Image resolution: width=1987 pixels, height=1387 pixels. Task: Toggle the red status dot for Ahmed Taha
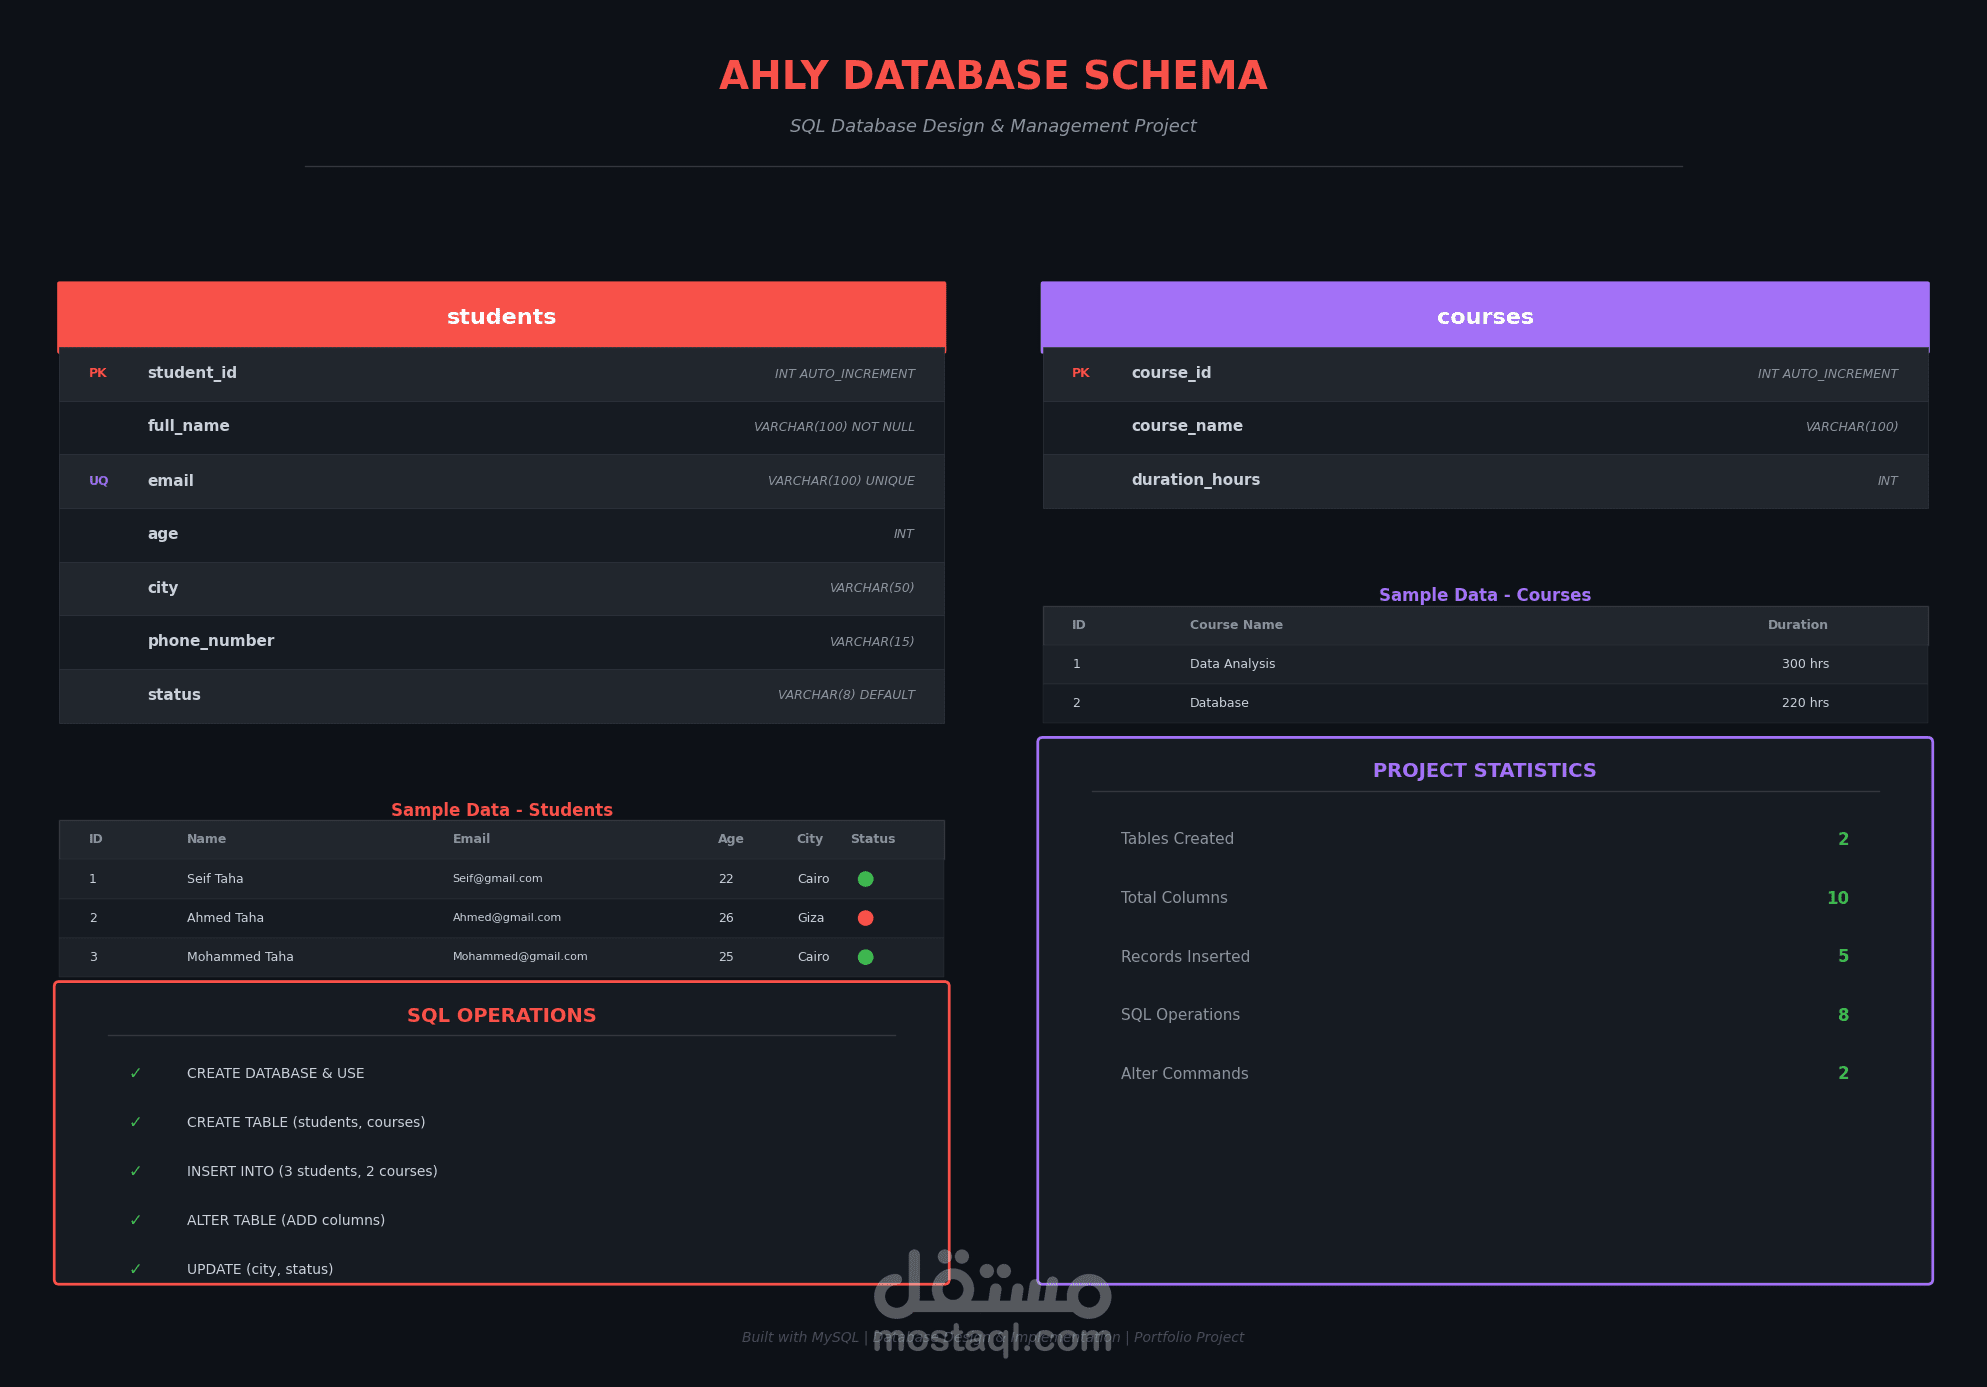click(x=865, y=917)
